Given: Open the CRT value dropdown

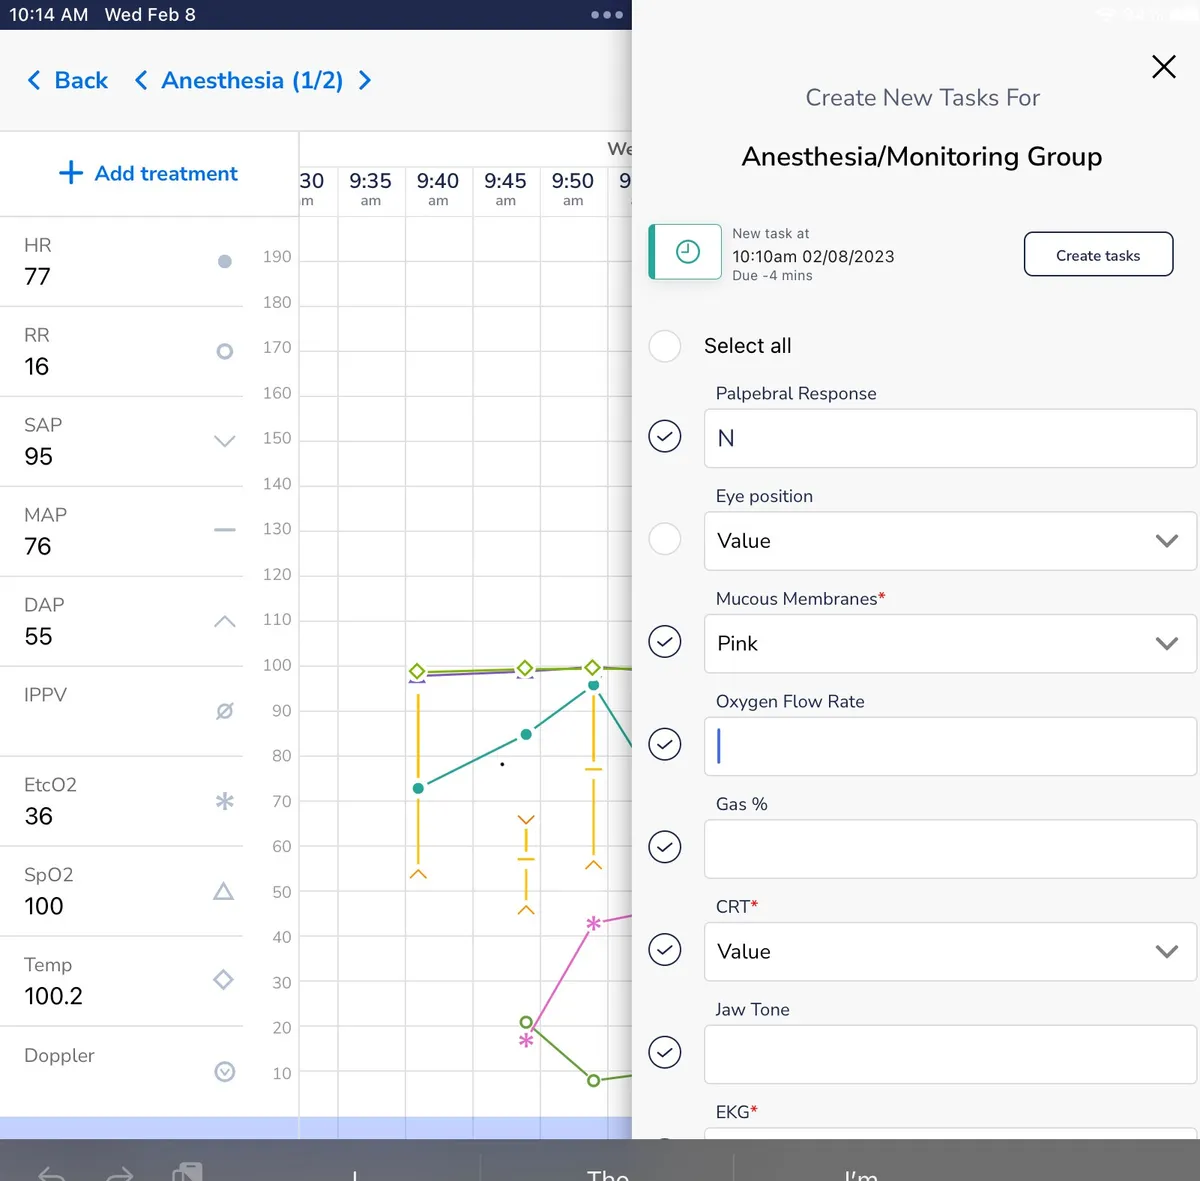Looking at the screenshot, I should click(950, 952).
